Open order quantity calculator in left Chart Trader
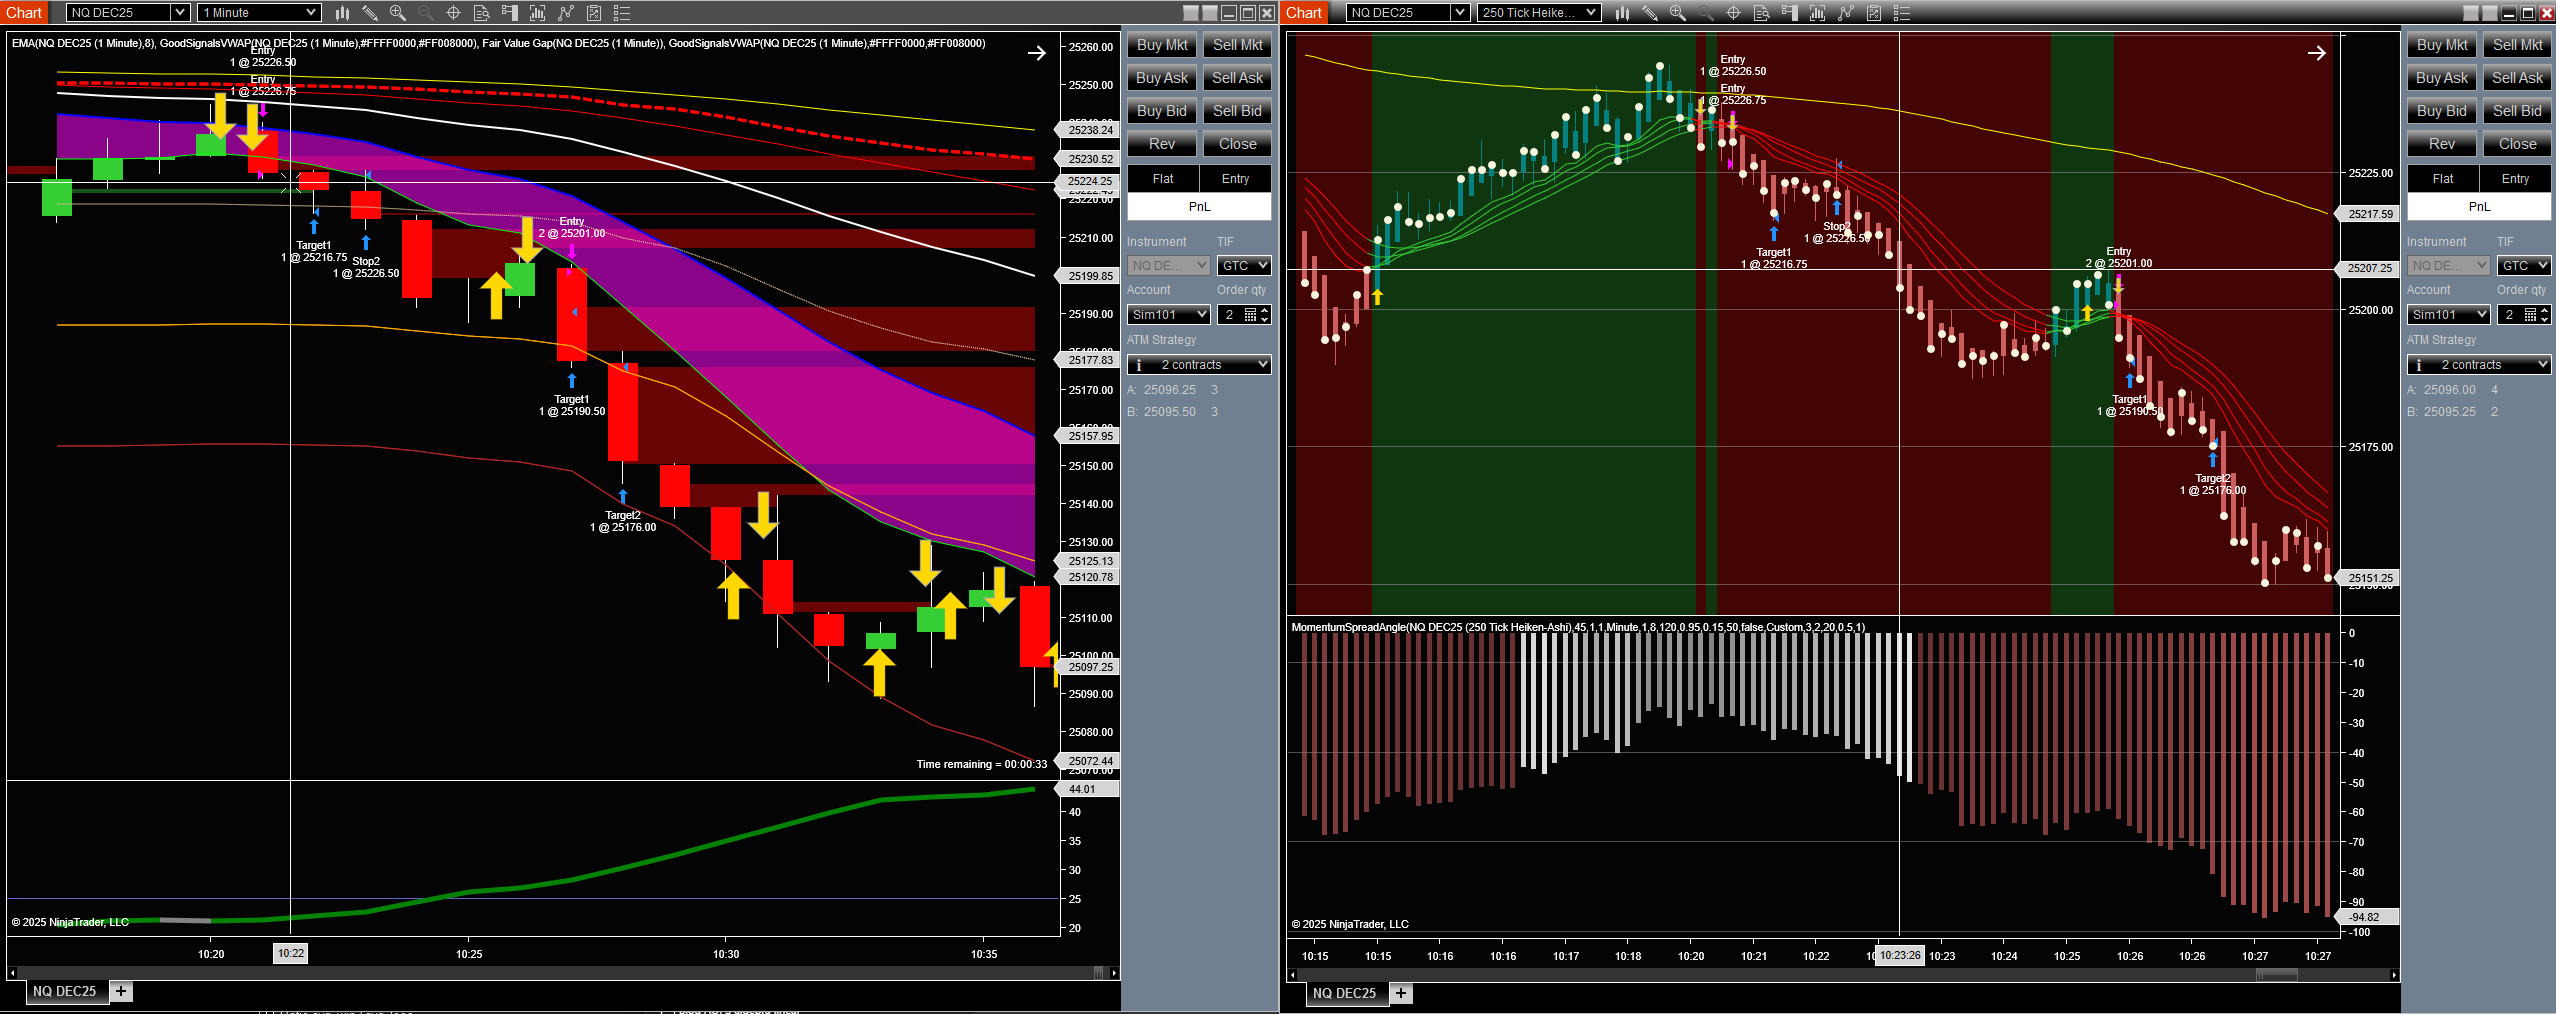 click(1250, 315)
